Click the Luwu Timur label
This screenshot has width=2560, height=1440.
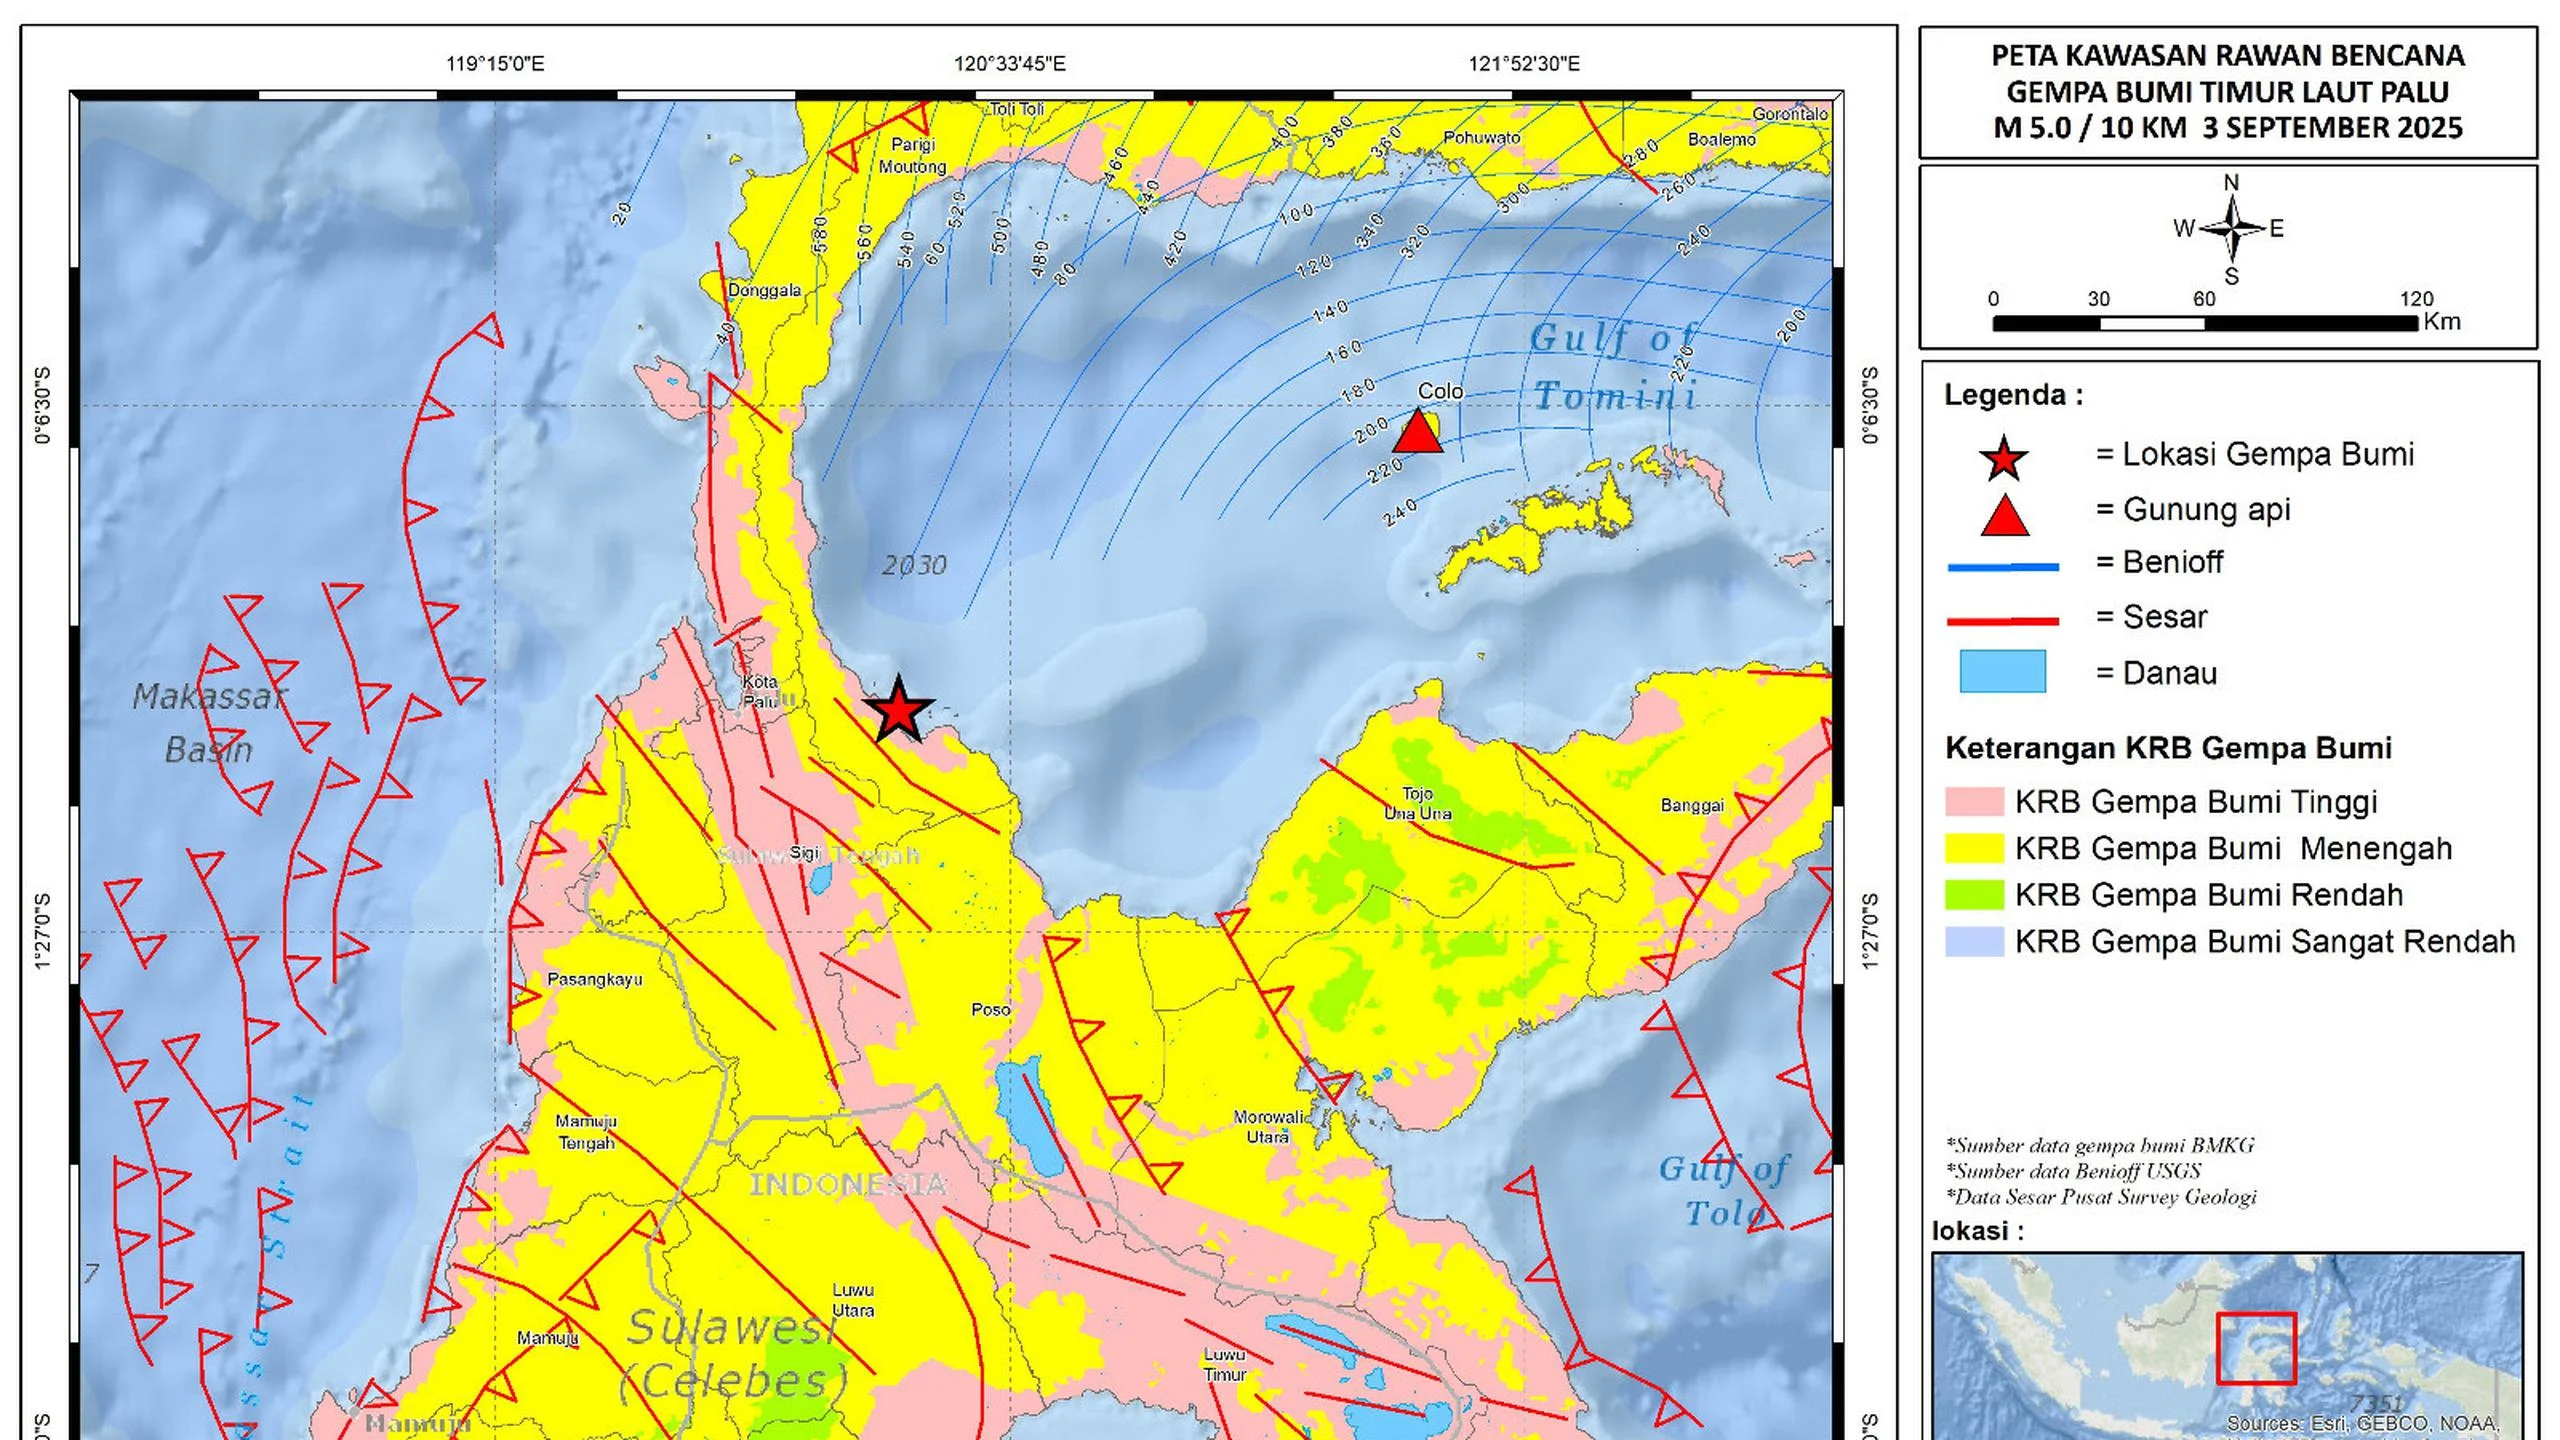(x=1225, y=1364)
